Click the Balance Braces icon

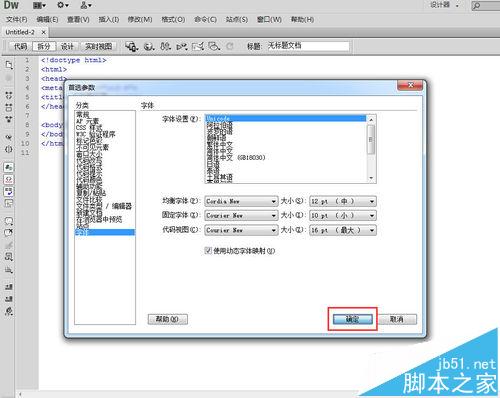pyautogui.click(x=9, y=149)
